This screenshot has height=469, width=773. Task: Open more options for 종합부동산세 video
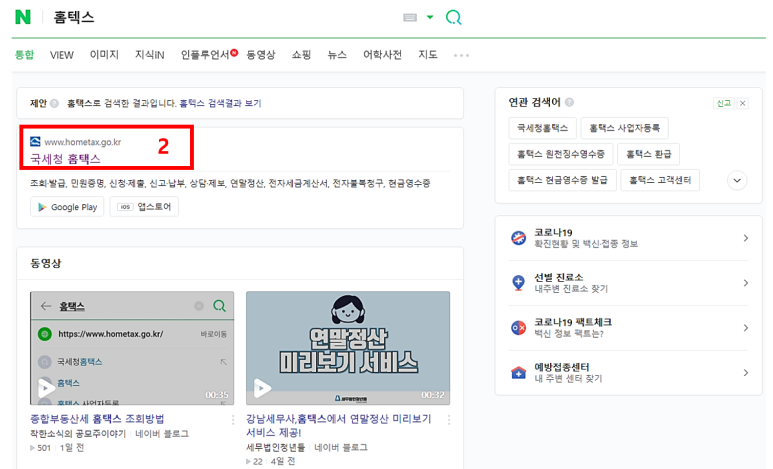point(233,420)
